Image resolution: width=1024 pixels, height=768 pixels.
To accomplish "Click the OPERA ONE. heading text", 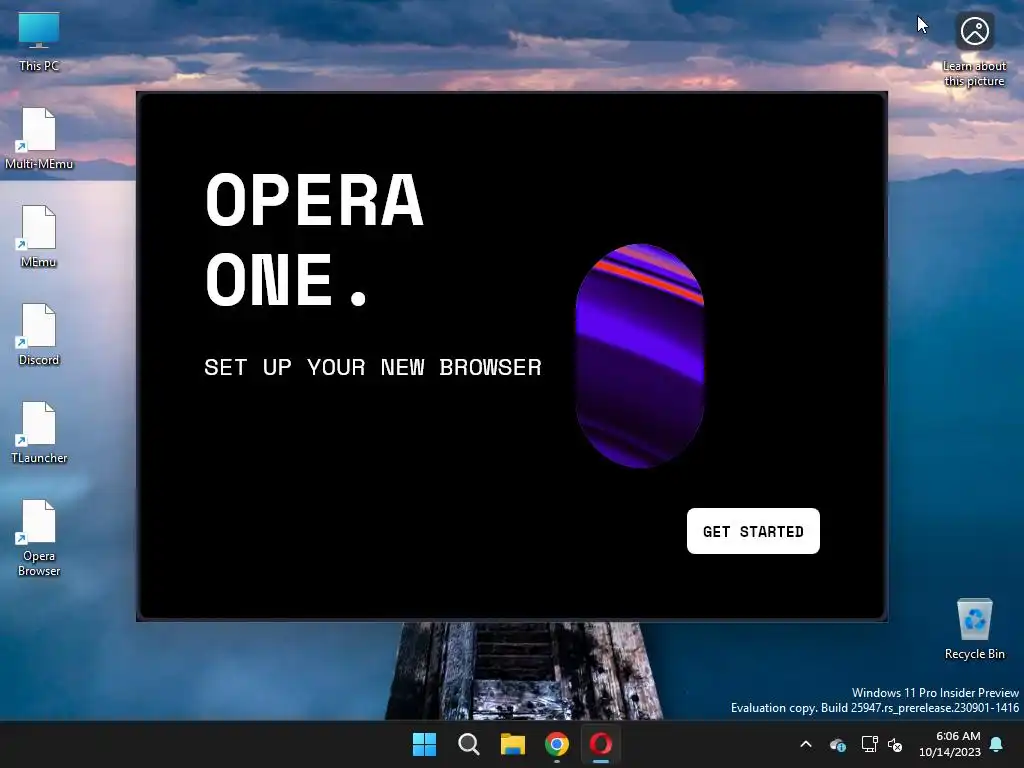I will tap(314, 239).
